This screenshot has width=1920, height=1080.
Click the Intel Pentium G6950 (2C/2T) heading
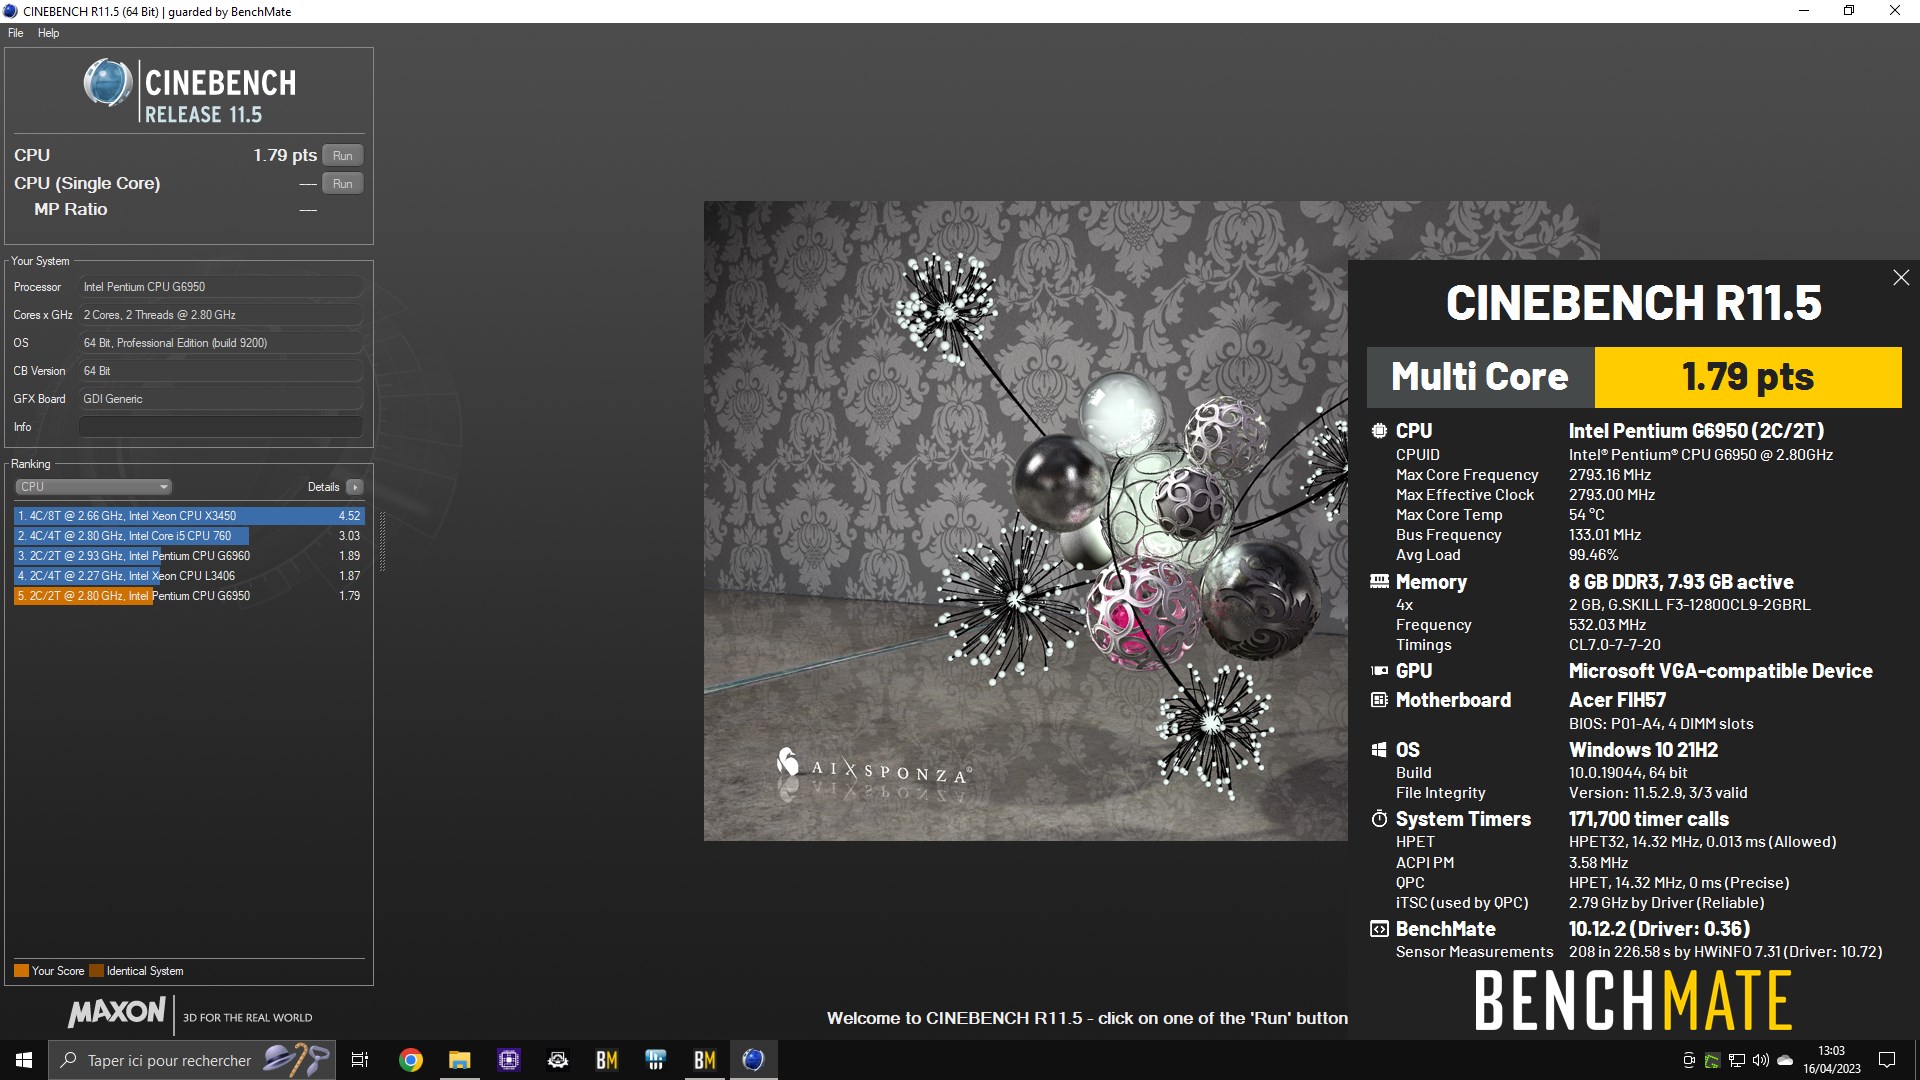point(1696,431)
